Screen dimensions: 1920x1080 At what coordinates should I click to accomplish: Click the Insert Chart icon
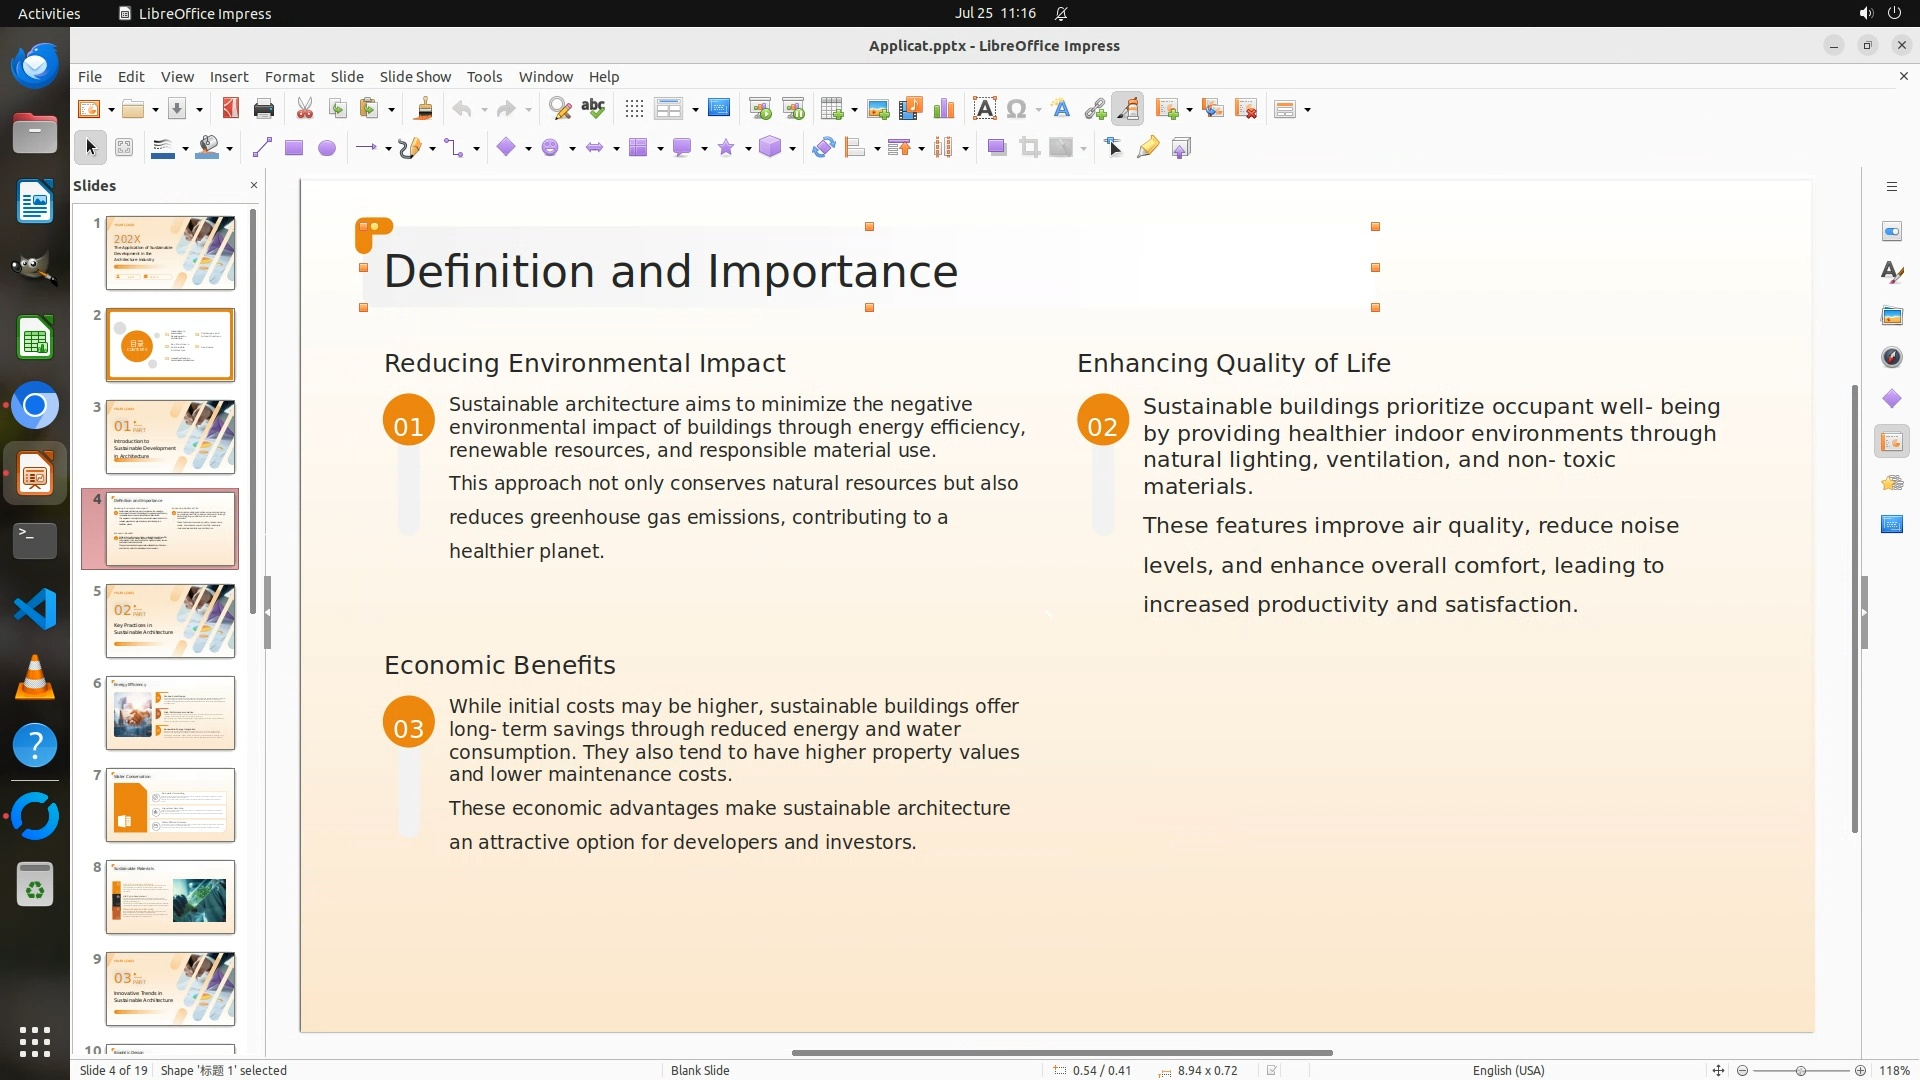point(943,109)
